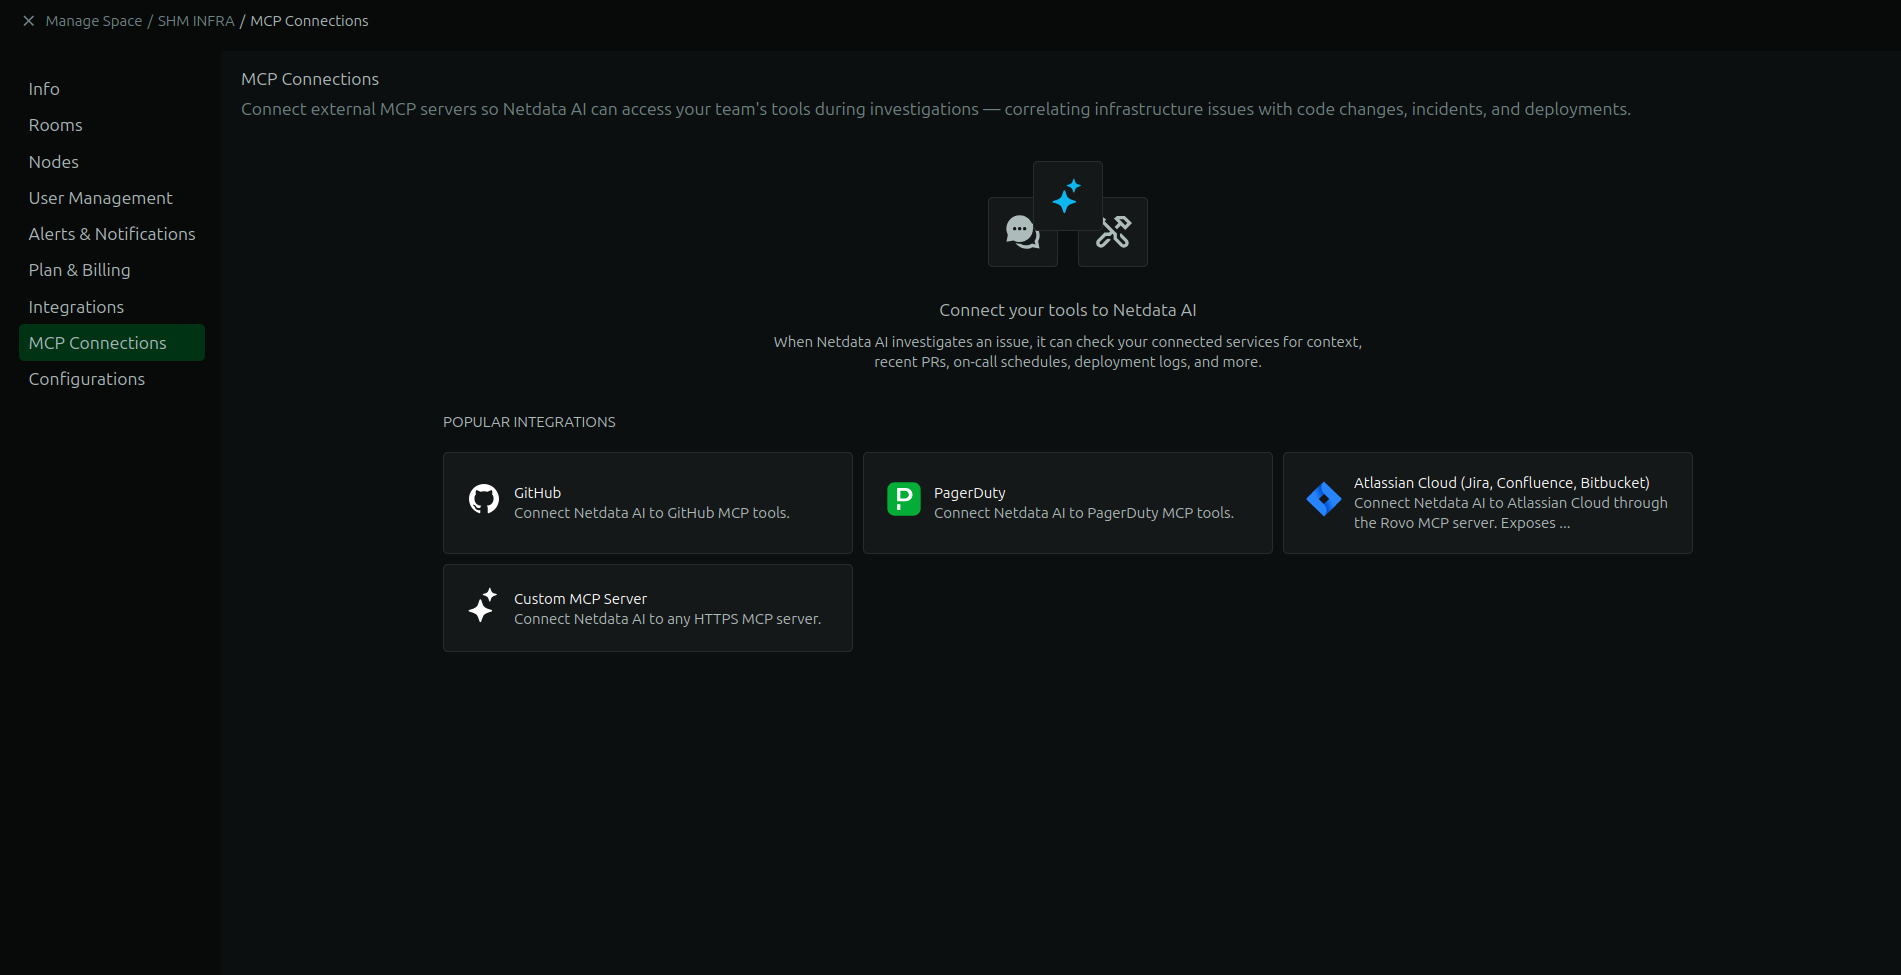This screenshot has height=975, width=1901.
Task: Click the Custom MCP Server sparkle icon
Action: click(484, 605)
